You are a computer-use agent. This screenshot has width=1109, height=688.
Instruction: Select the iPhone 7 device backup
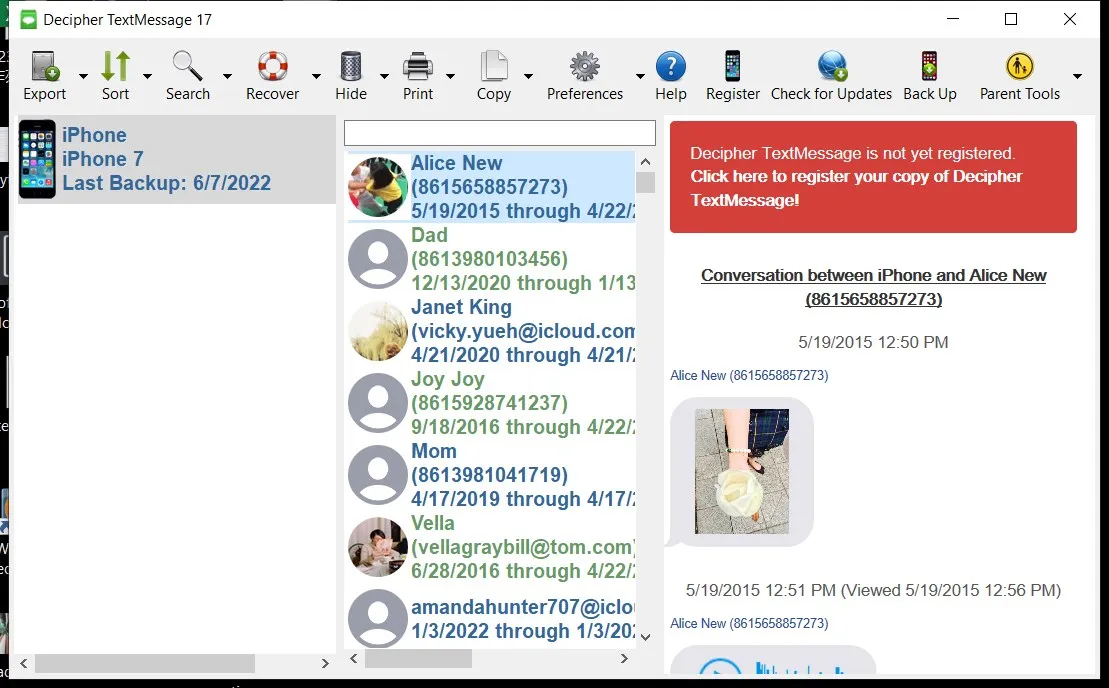[177, 159]
